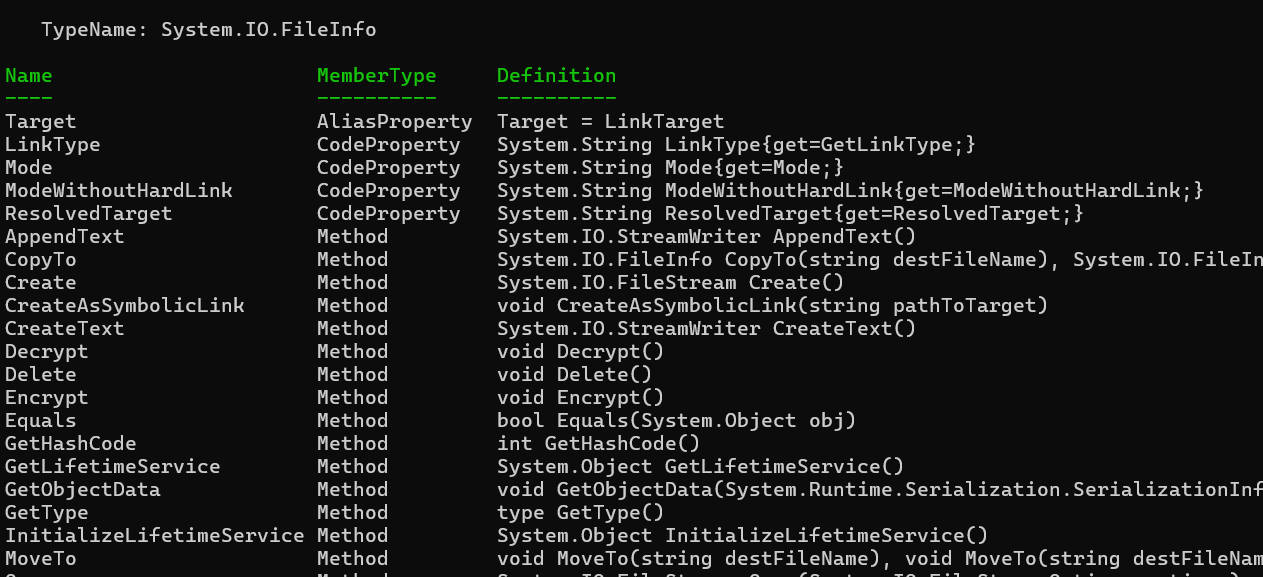The width and height of the screenshot is (1263, 577).
Task: Select the bool Equals definition text
Action: click(x=676, y=421)
